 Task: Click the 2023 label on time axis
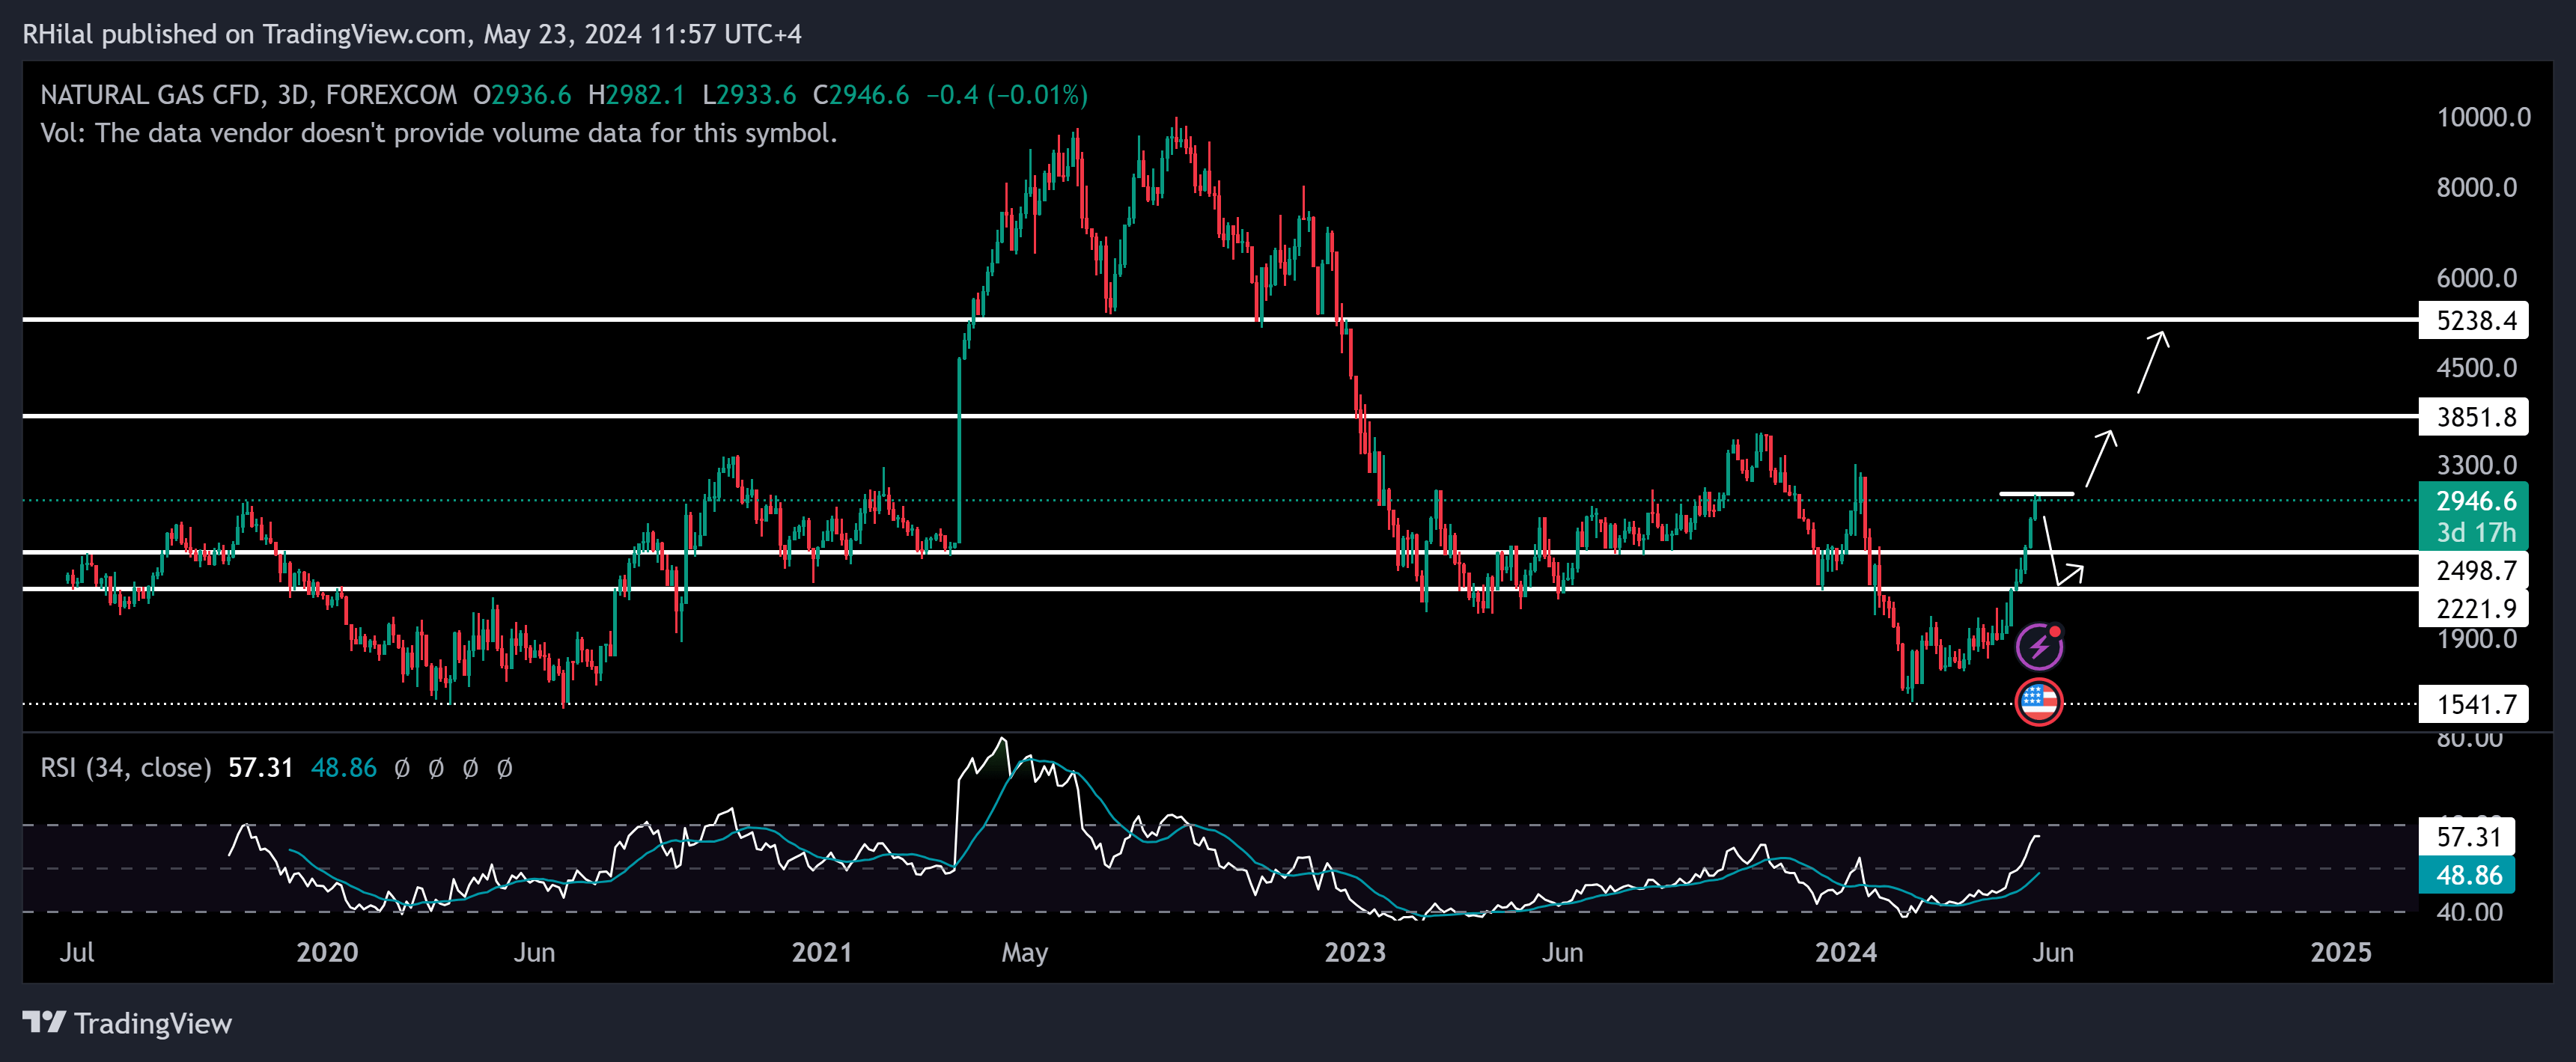pos(1355,952)
